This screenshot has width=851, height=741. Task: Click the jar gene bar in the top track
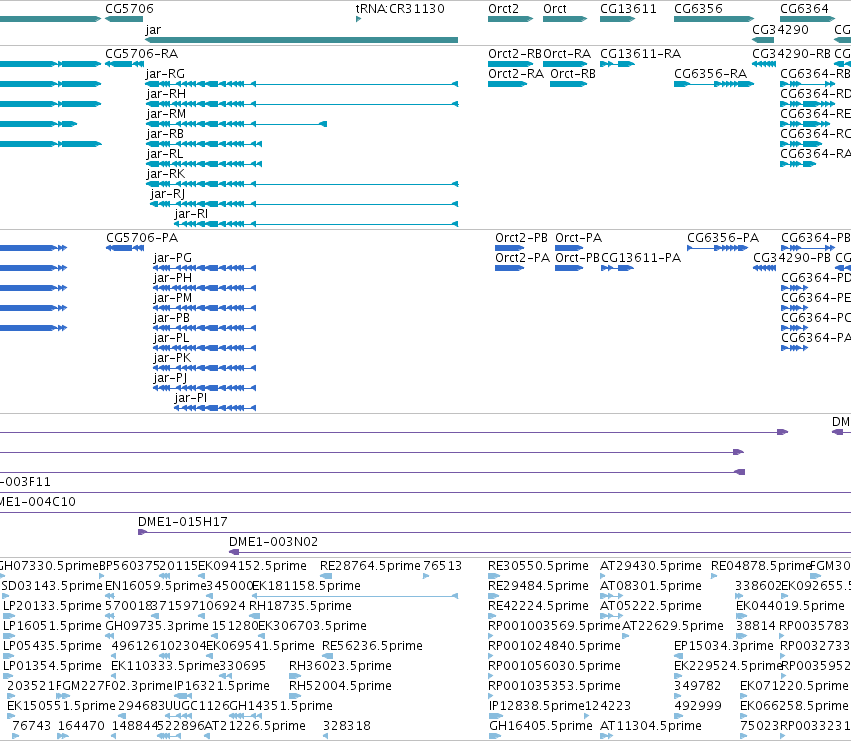[302, 40]
